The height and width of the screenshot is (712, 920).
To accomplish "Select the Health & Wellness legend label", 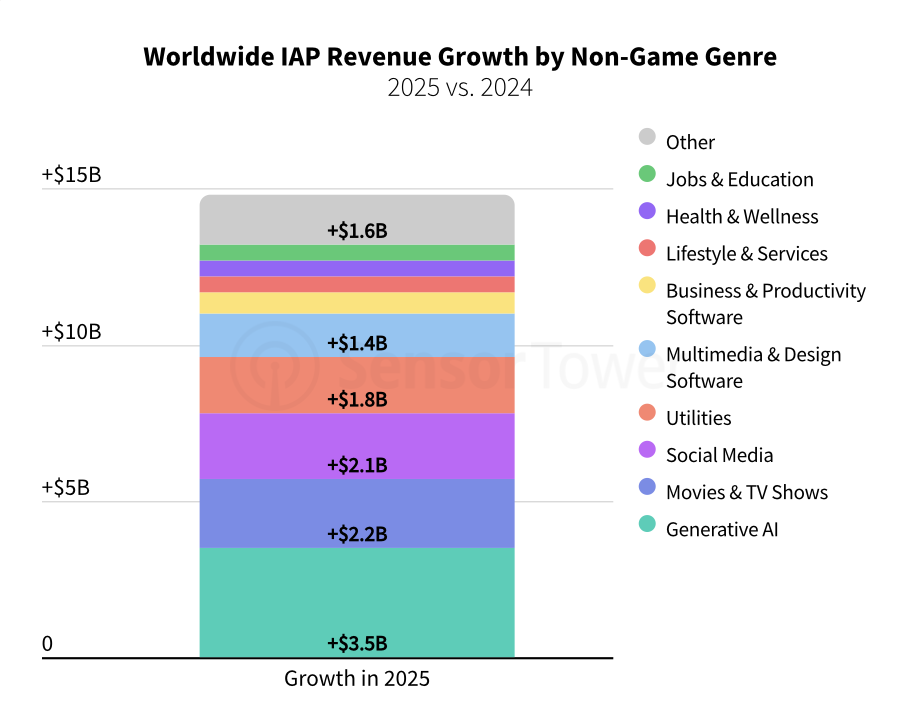I will (x=742, y=217).
